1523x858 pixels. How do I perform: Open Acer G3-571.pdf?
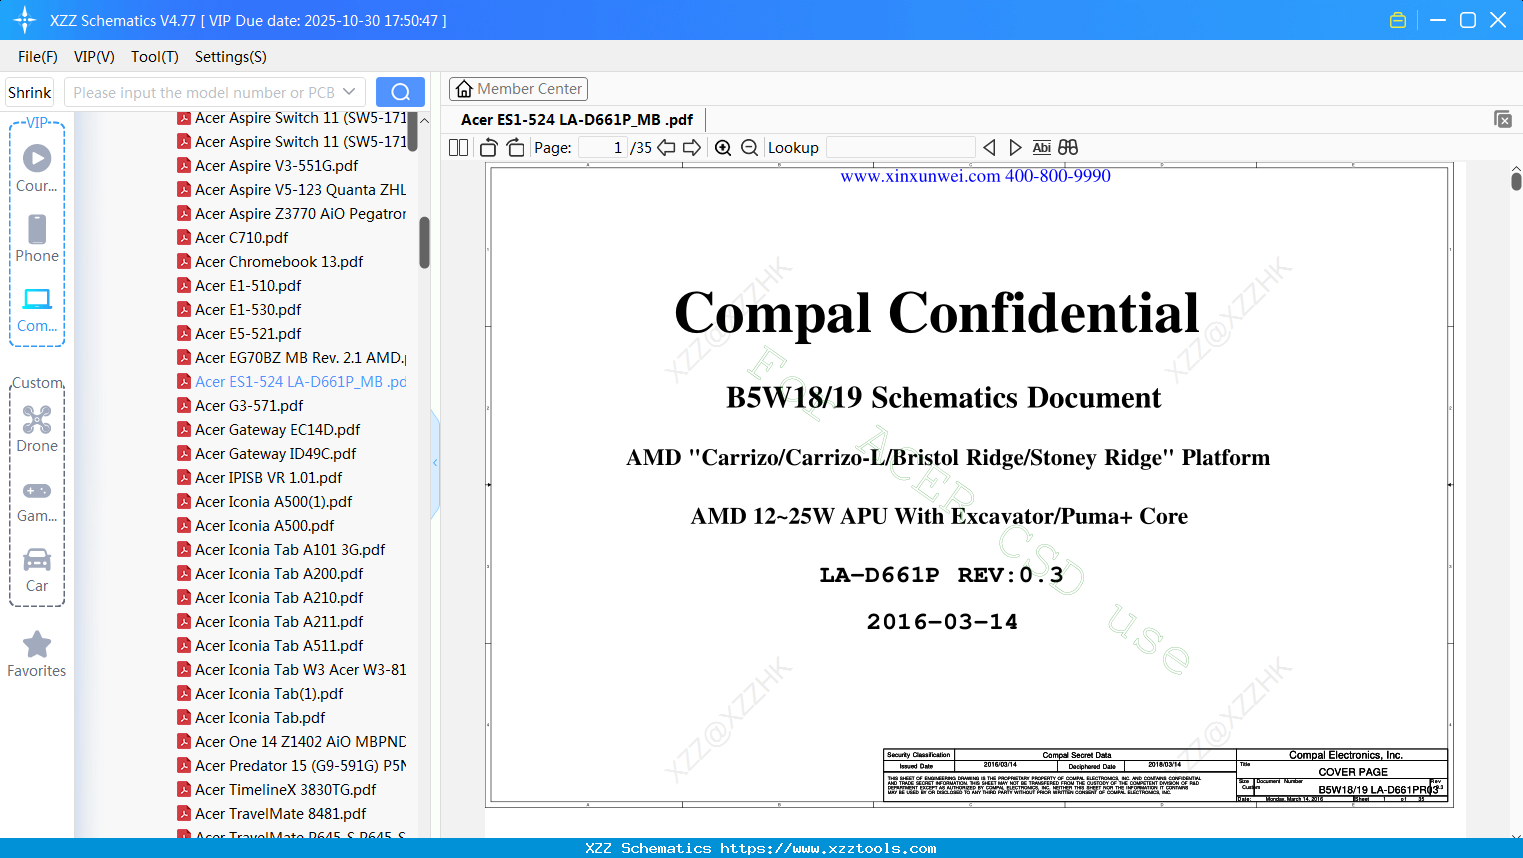pos(240,406)
